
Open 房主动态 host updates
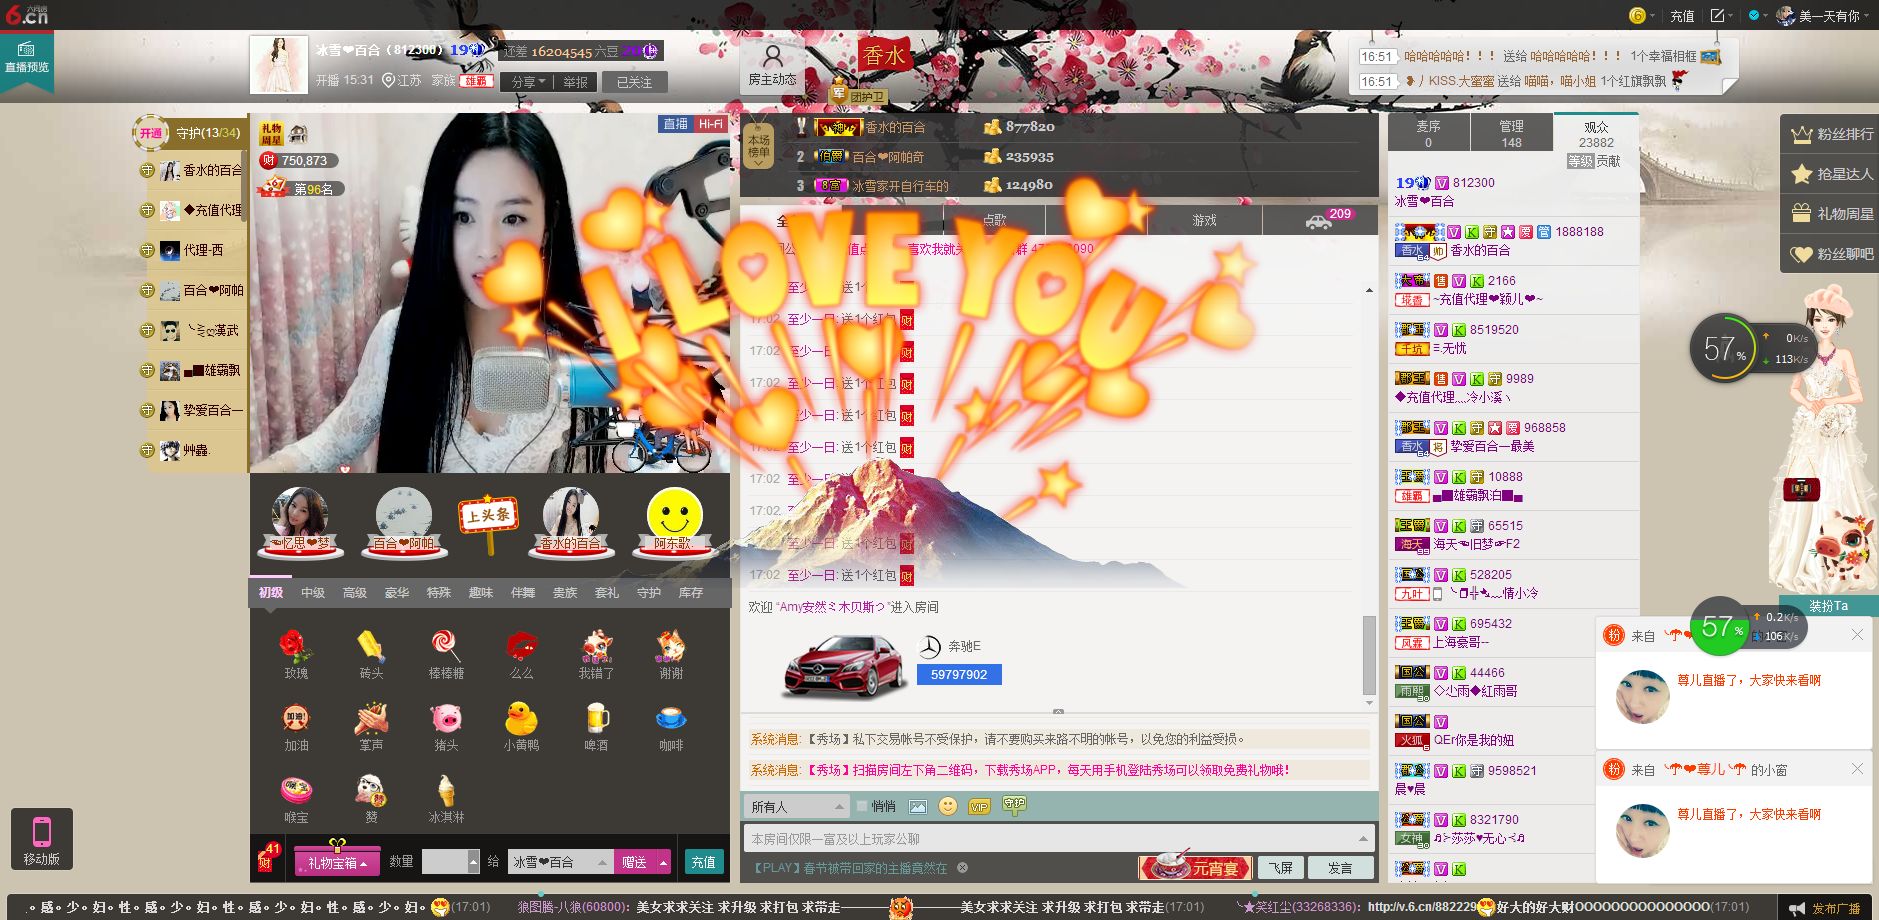(772, 65)
